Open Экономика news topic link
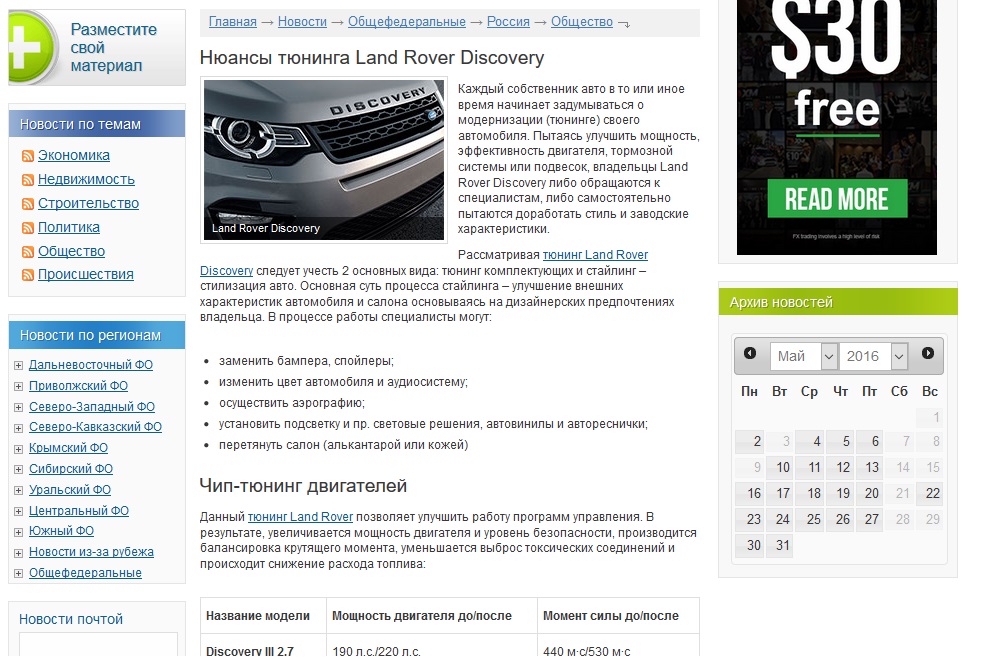 pyautogui.click(x=73, y=155)
